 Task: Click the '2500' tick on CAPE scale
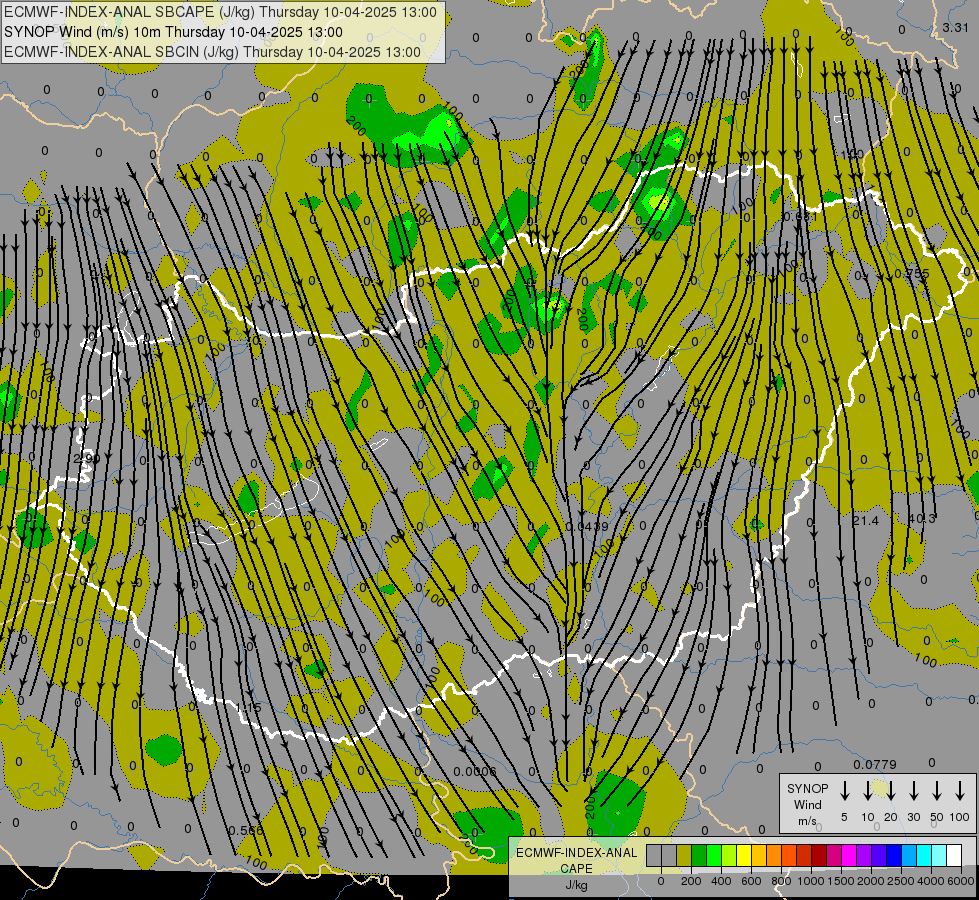pyautogui.click(x=901, y=881)
